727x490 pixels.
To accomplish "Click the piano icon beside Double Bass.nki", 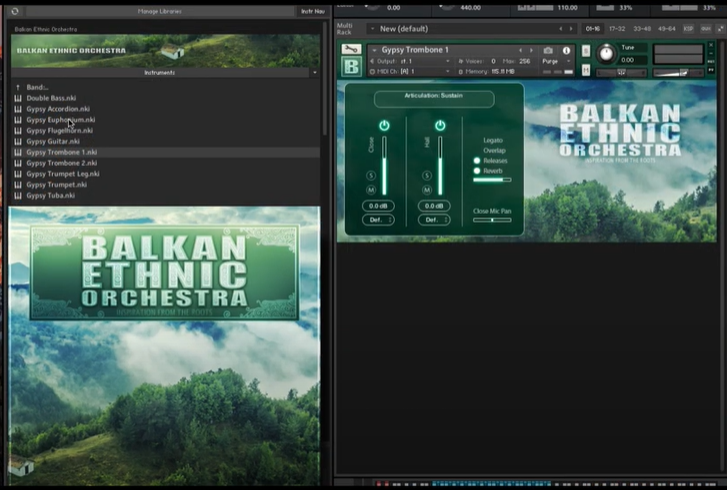I will (18, 98).
